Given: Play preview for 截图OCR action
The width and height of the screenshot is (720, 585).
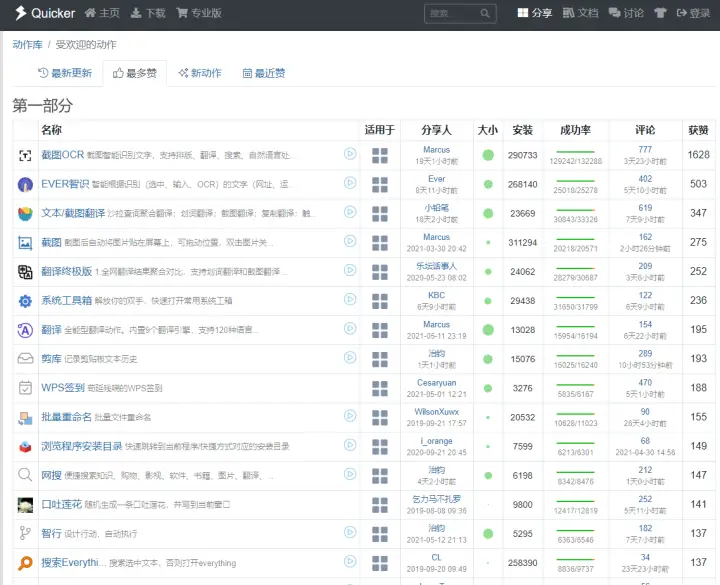Looking at the screenshot, I should [350, 154].
